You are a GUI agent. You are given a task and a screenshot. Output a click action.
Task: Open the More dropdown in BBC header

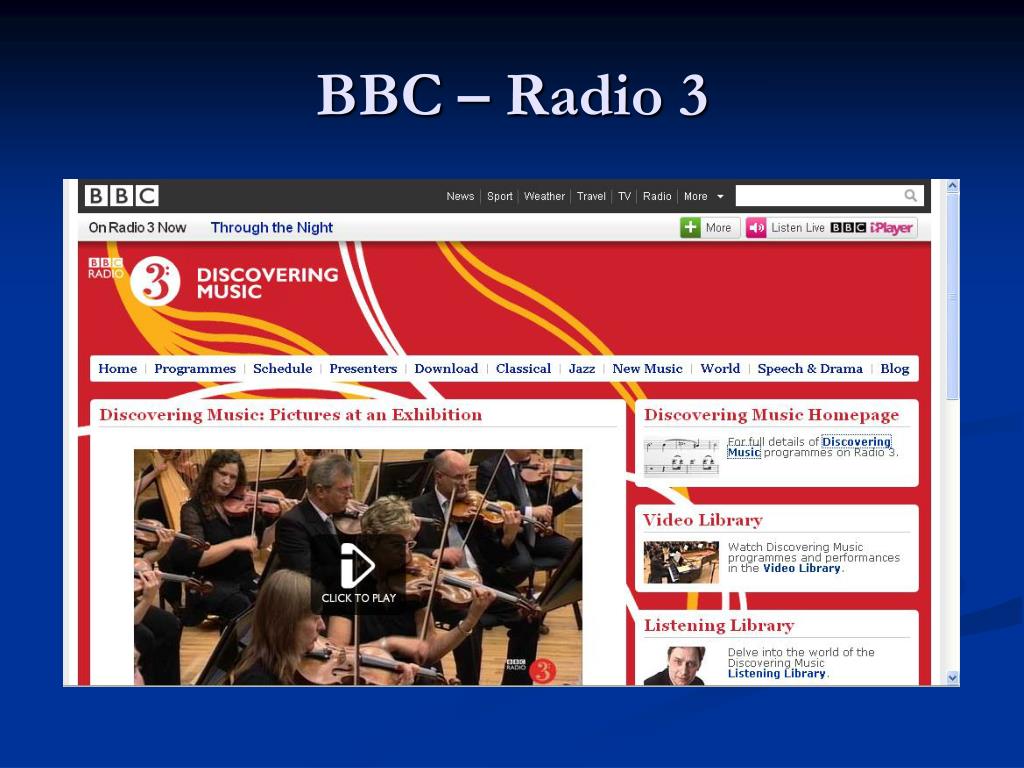[x=703, y=196]
